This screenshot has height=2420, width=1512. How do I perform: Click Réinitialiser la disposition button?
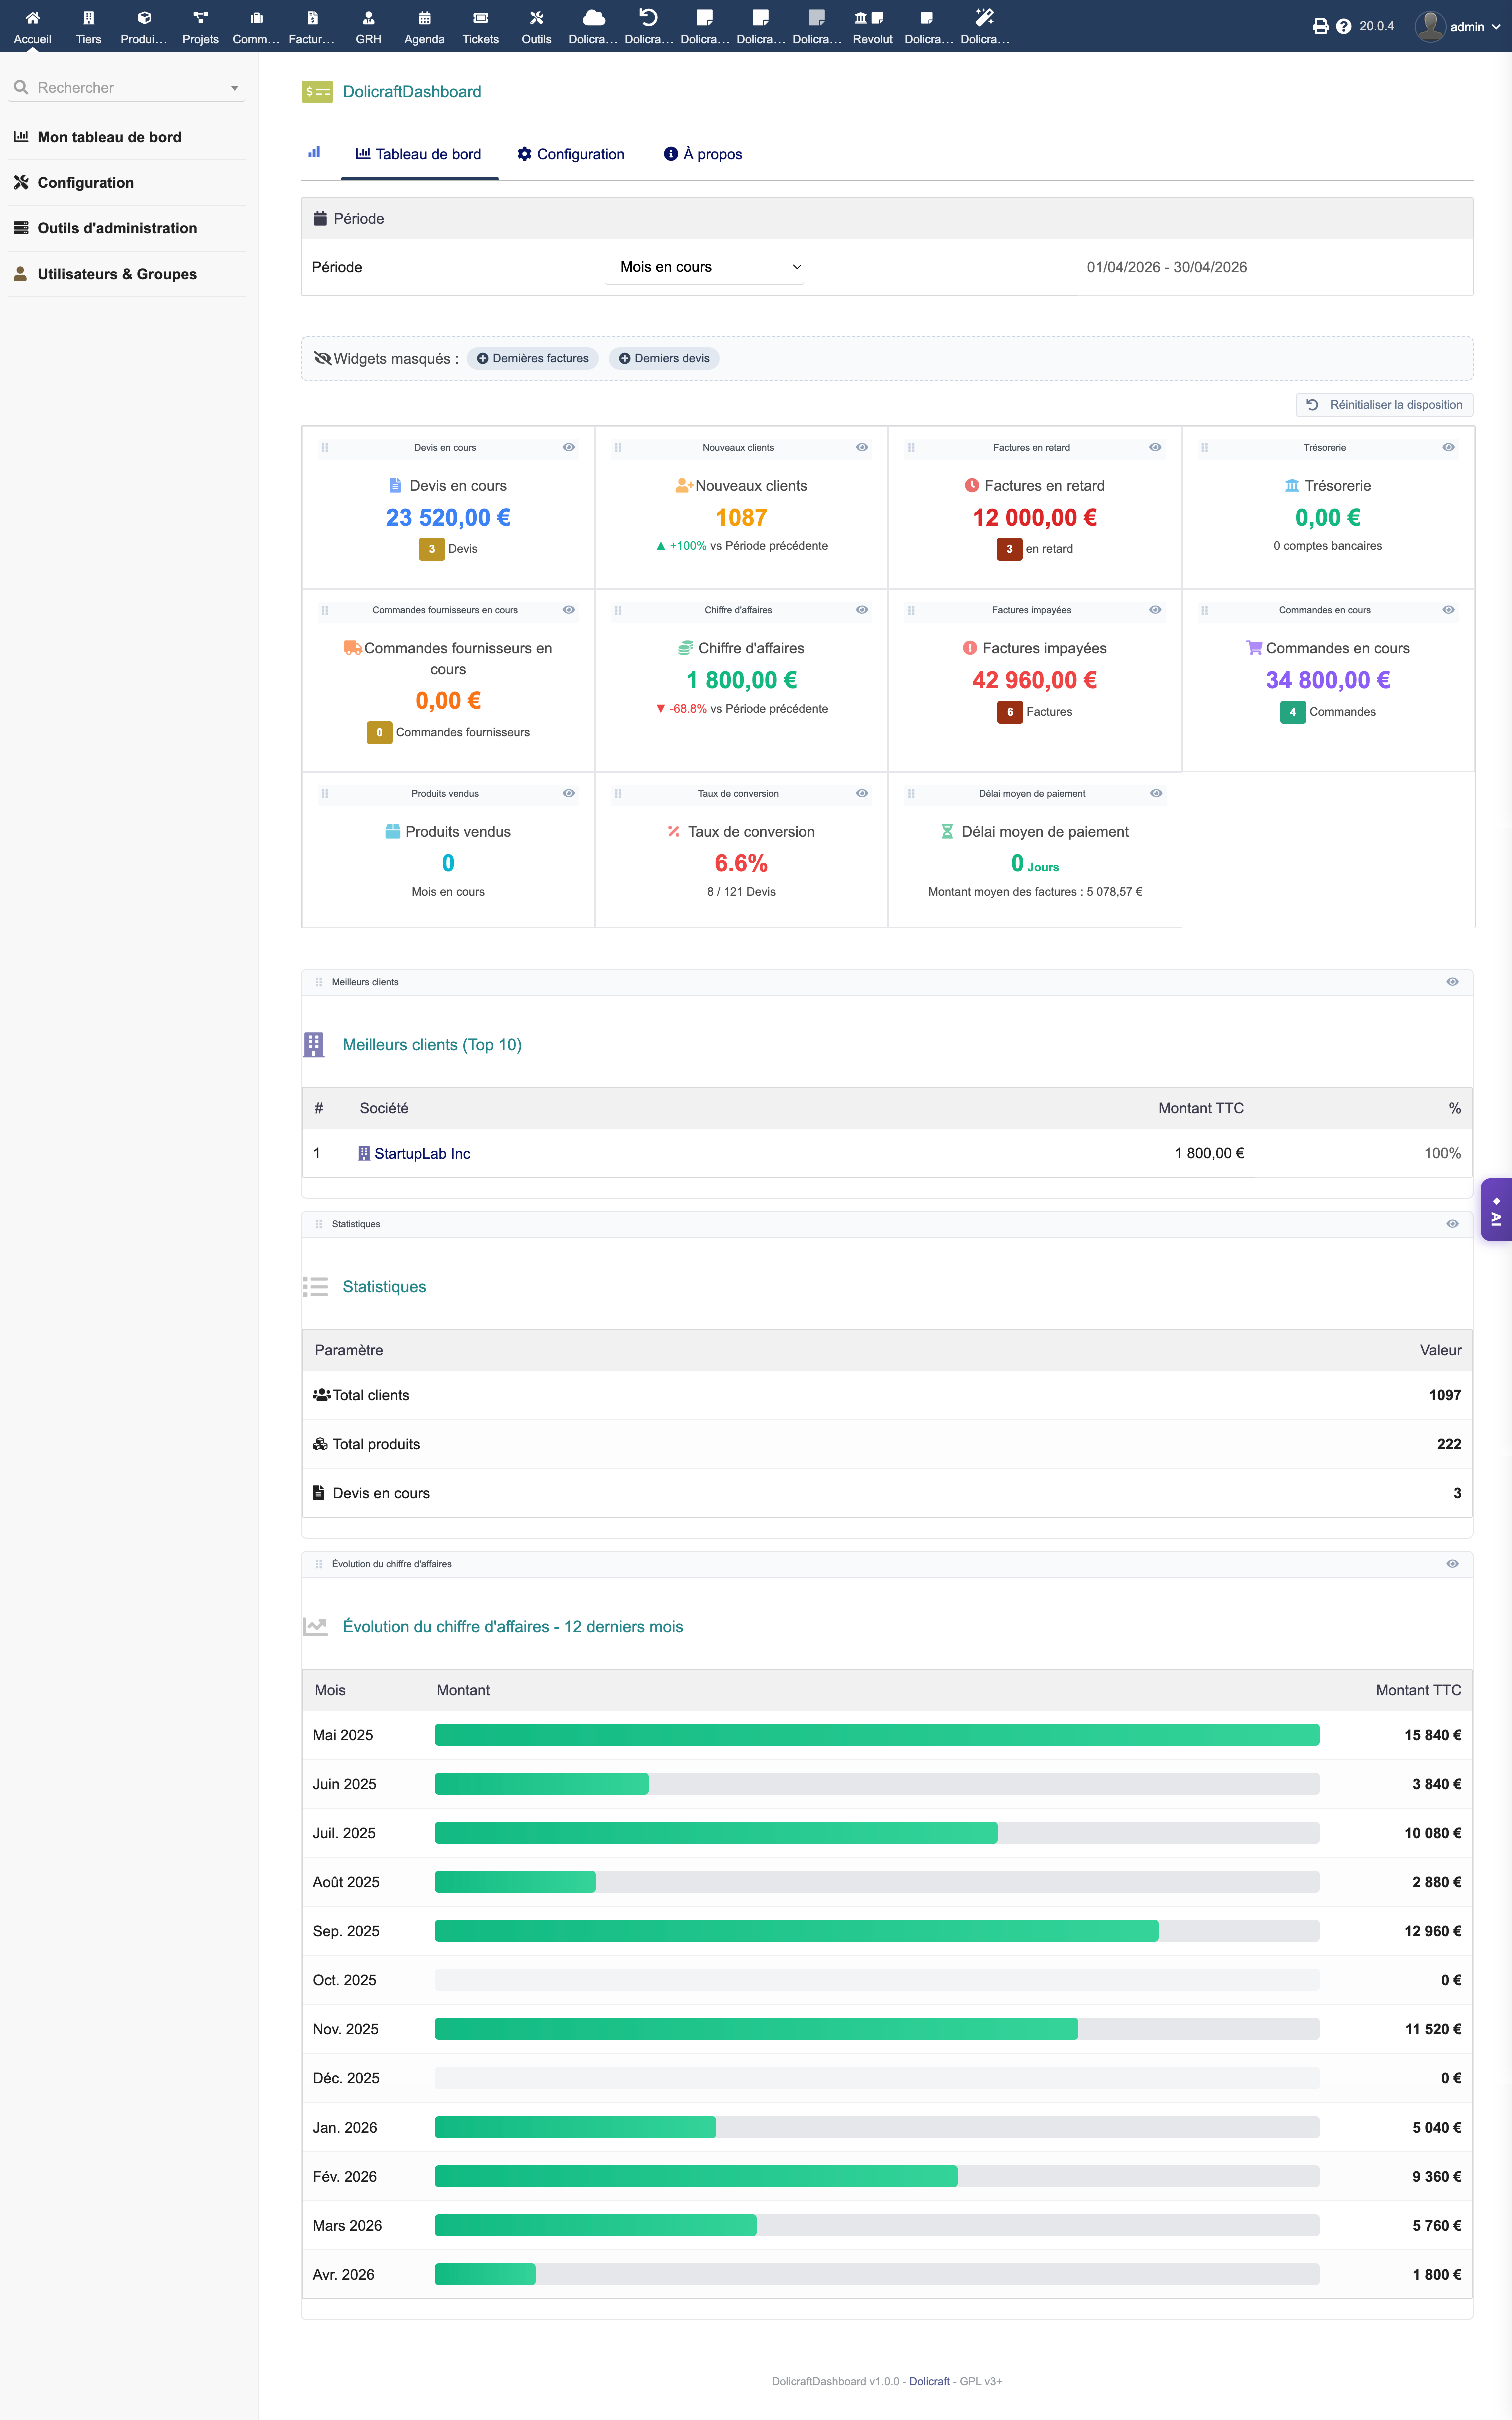pyautogui.click(x=1385, y=405)
